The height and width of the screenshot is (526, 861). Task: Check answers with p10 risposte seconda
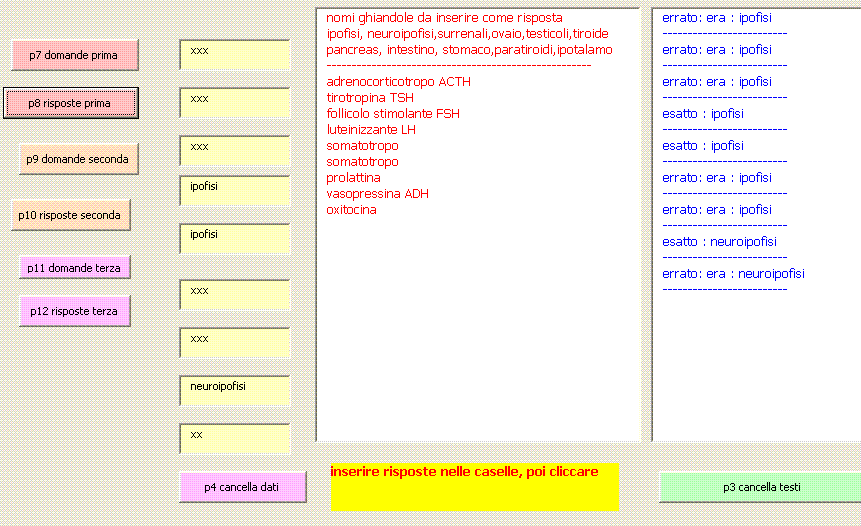[71, 215]
